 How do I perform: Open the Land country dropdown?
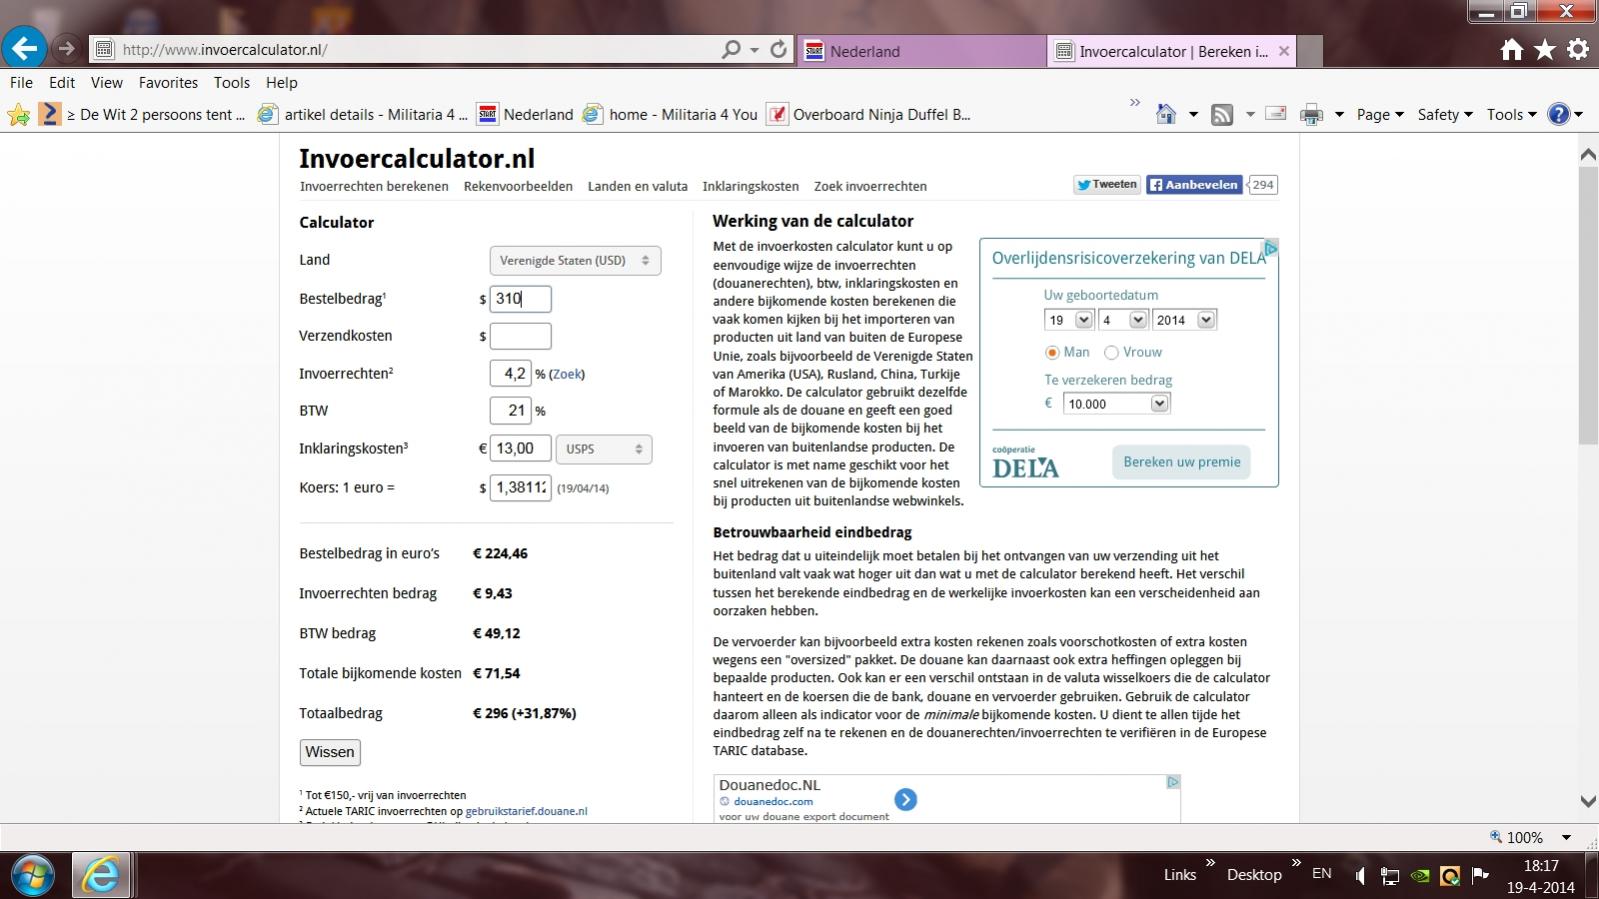pos(575,261)
